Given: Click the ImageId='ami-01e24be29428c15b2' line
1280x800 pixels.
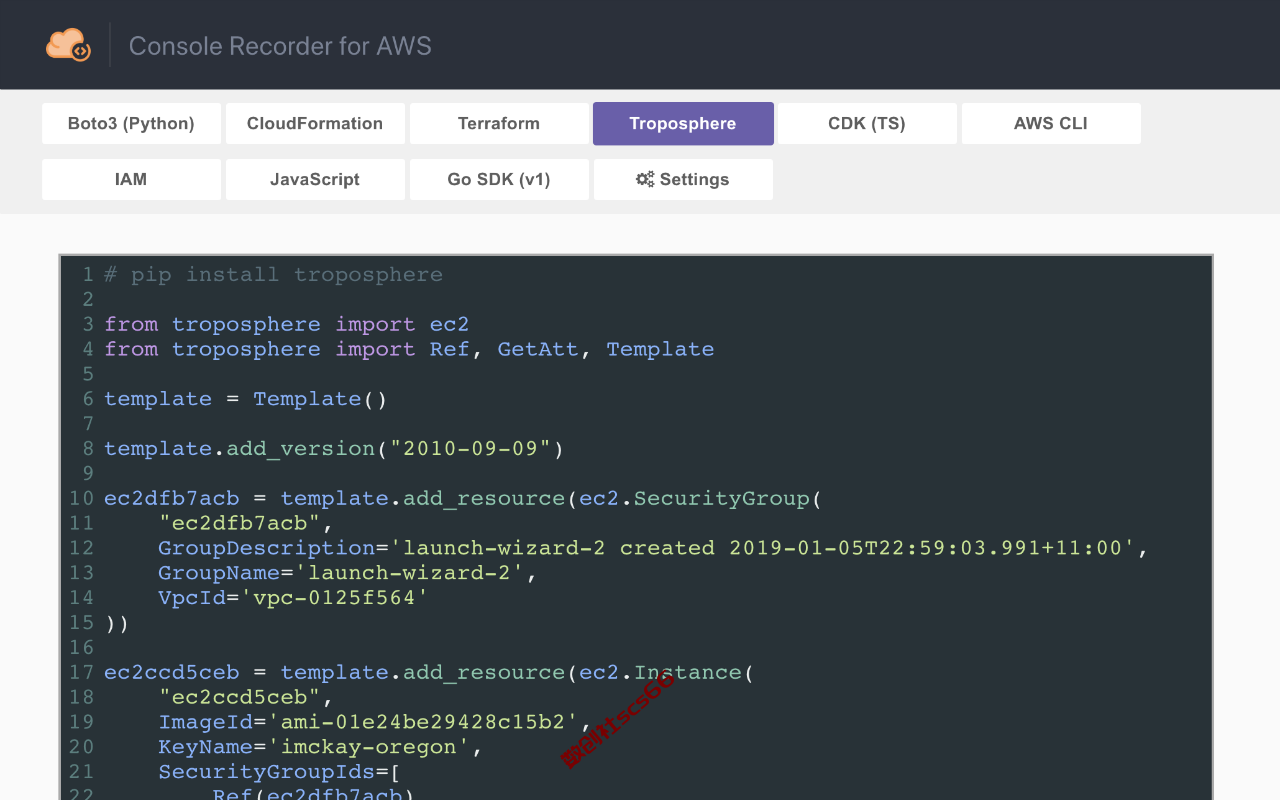Looking at the screenshot, I should click(x=375, y=722).
